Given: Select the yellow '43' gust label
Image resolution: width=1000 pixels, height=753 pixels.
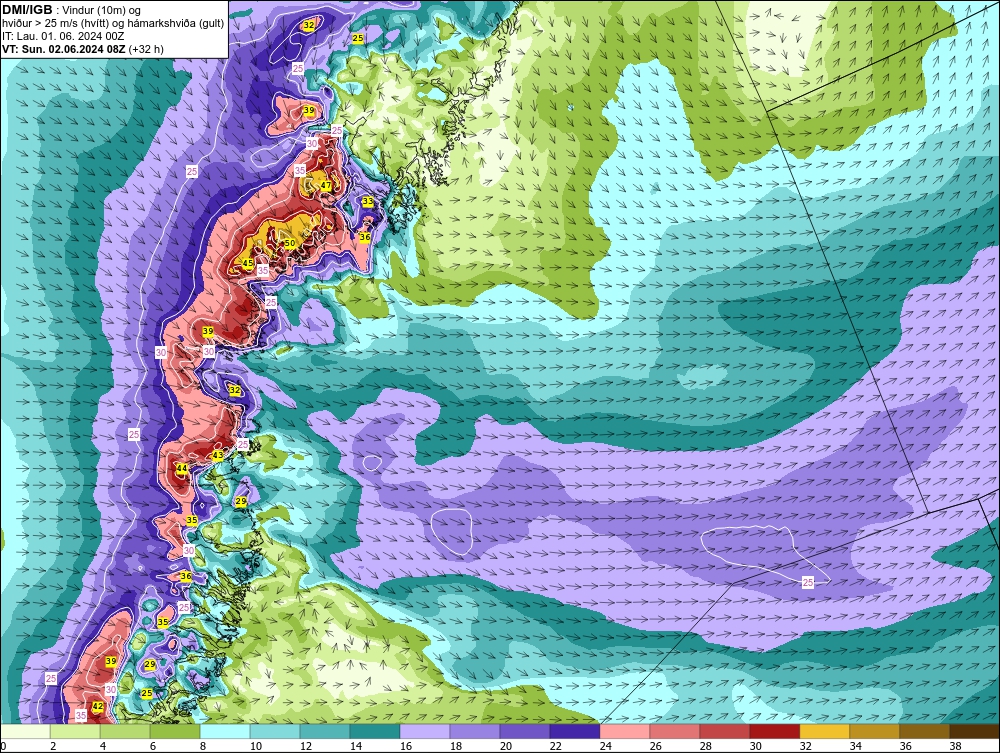Looking at the screenshot, I should coord(217,455).
